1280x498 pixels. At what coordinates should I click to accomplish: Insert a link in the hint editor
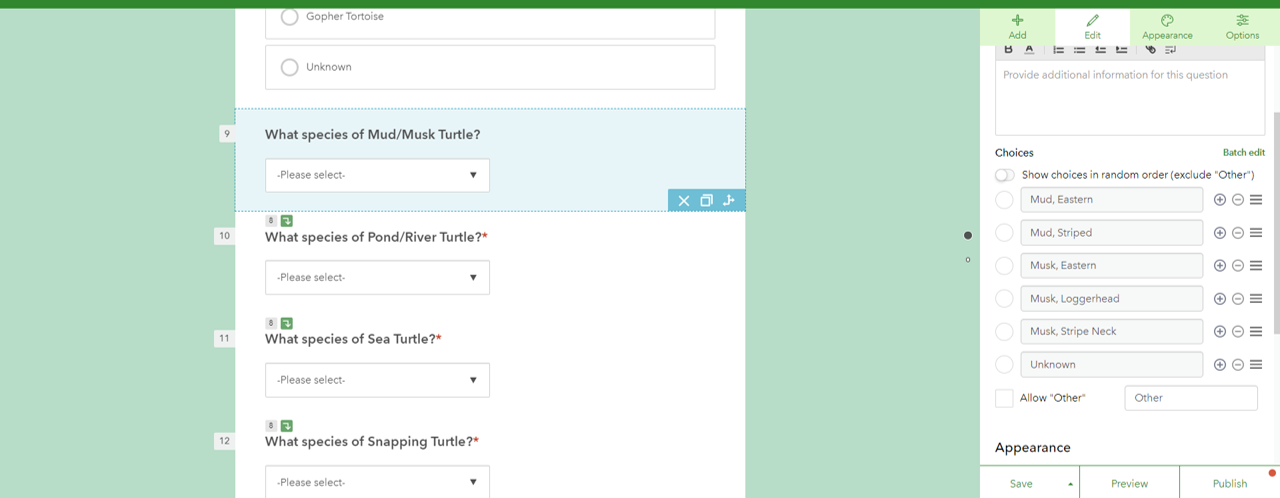[x=1150, y=49]
